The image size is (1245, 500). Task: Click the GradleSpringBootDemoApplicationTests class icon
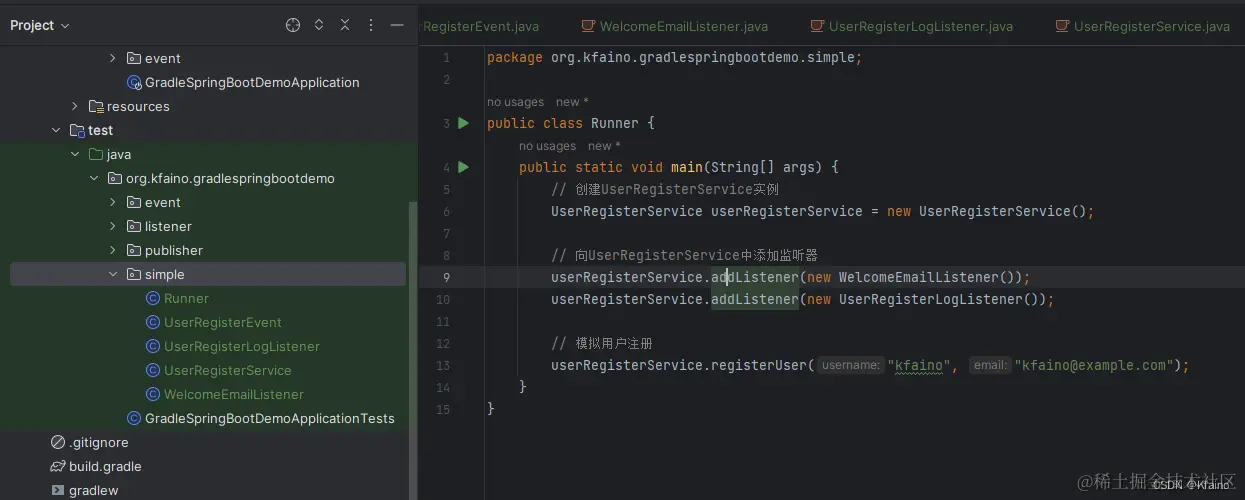click(134, 419)
